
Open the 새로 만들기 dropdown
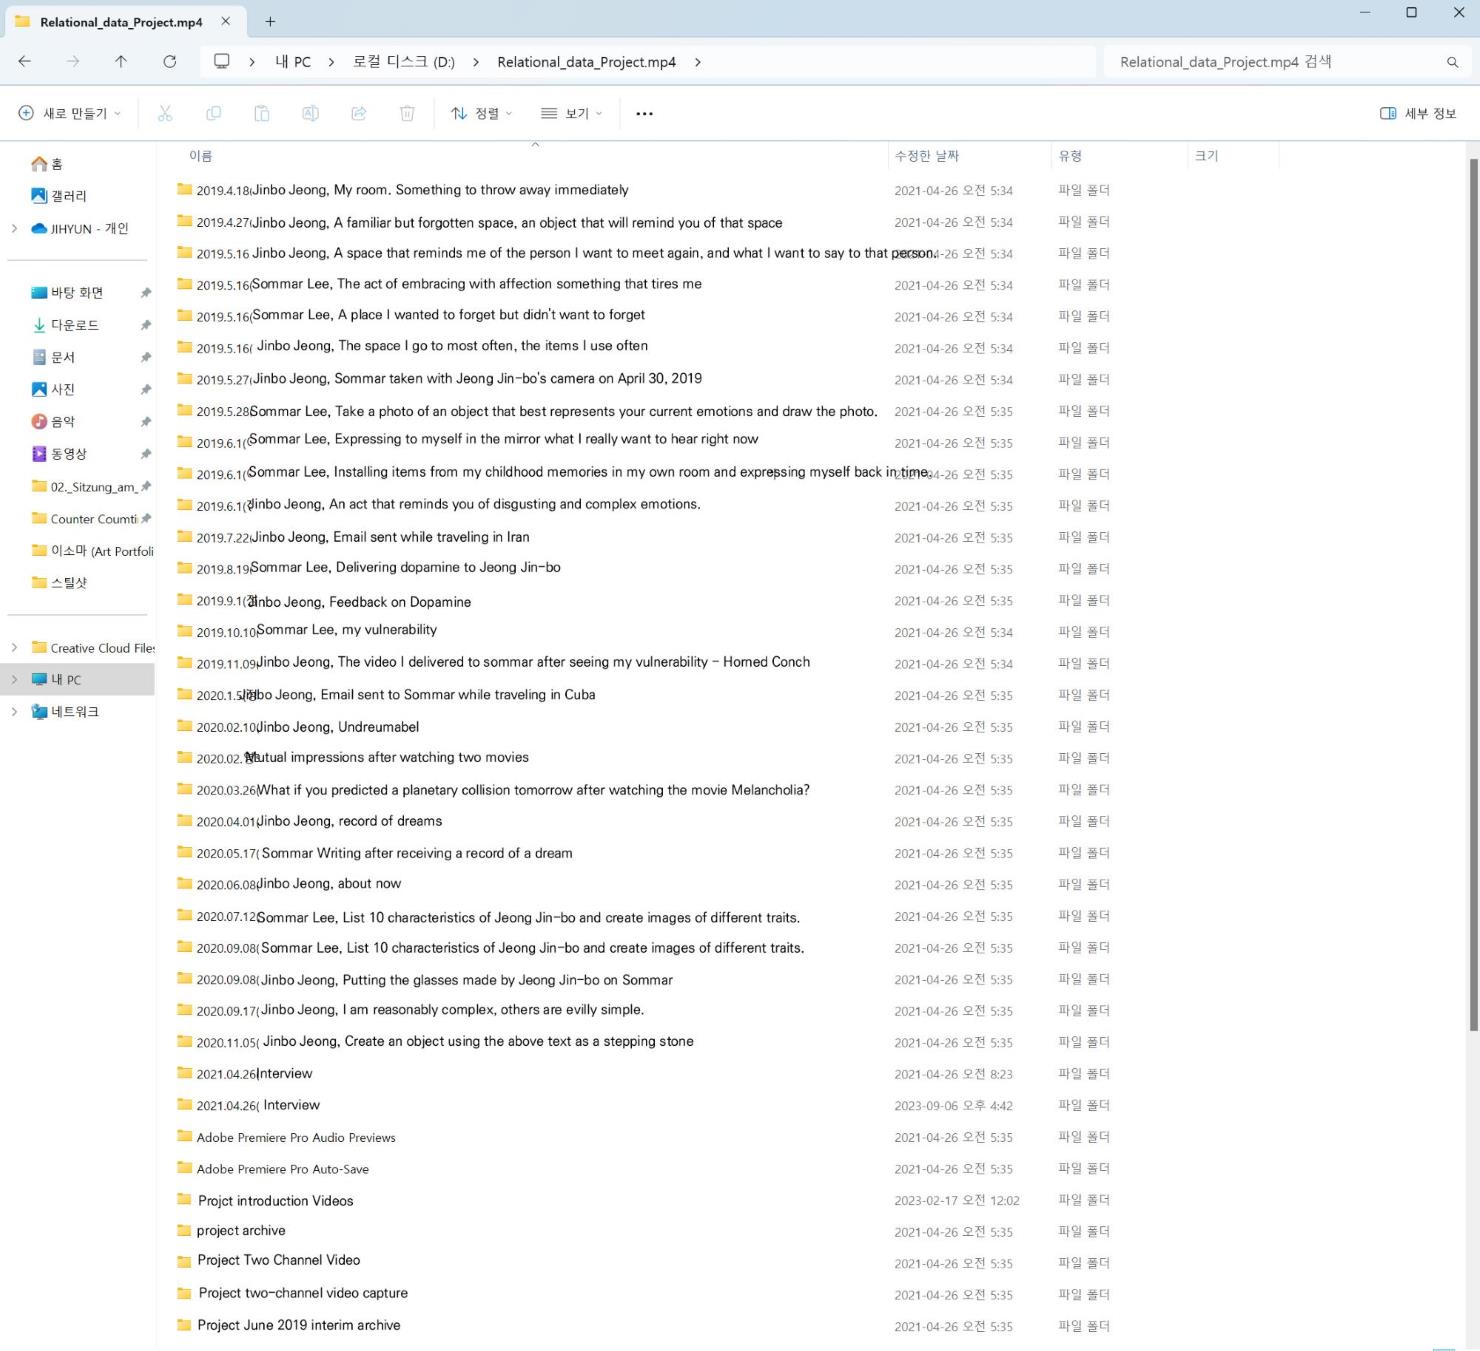click(70, 114)
